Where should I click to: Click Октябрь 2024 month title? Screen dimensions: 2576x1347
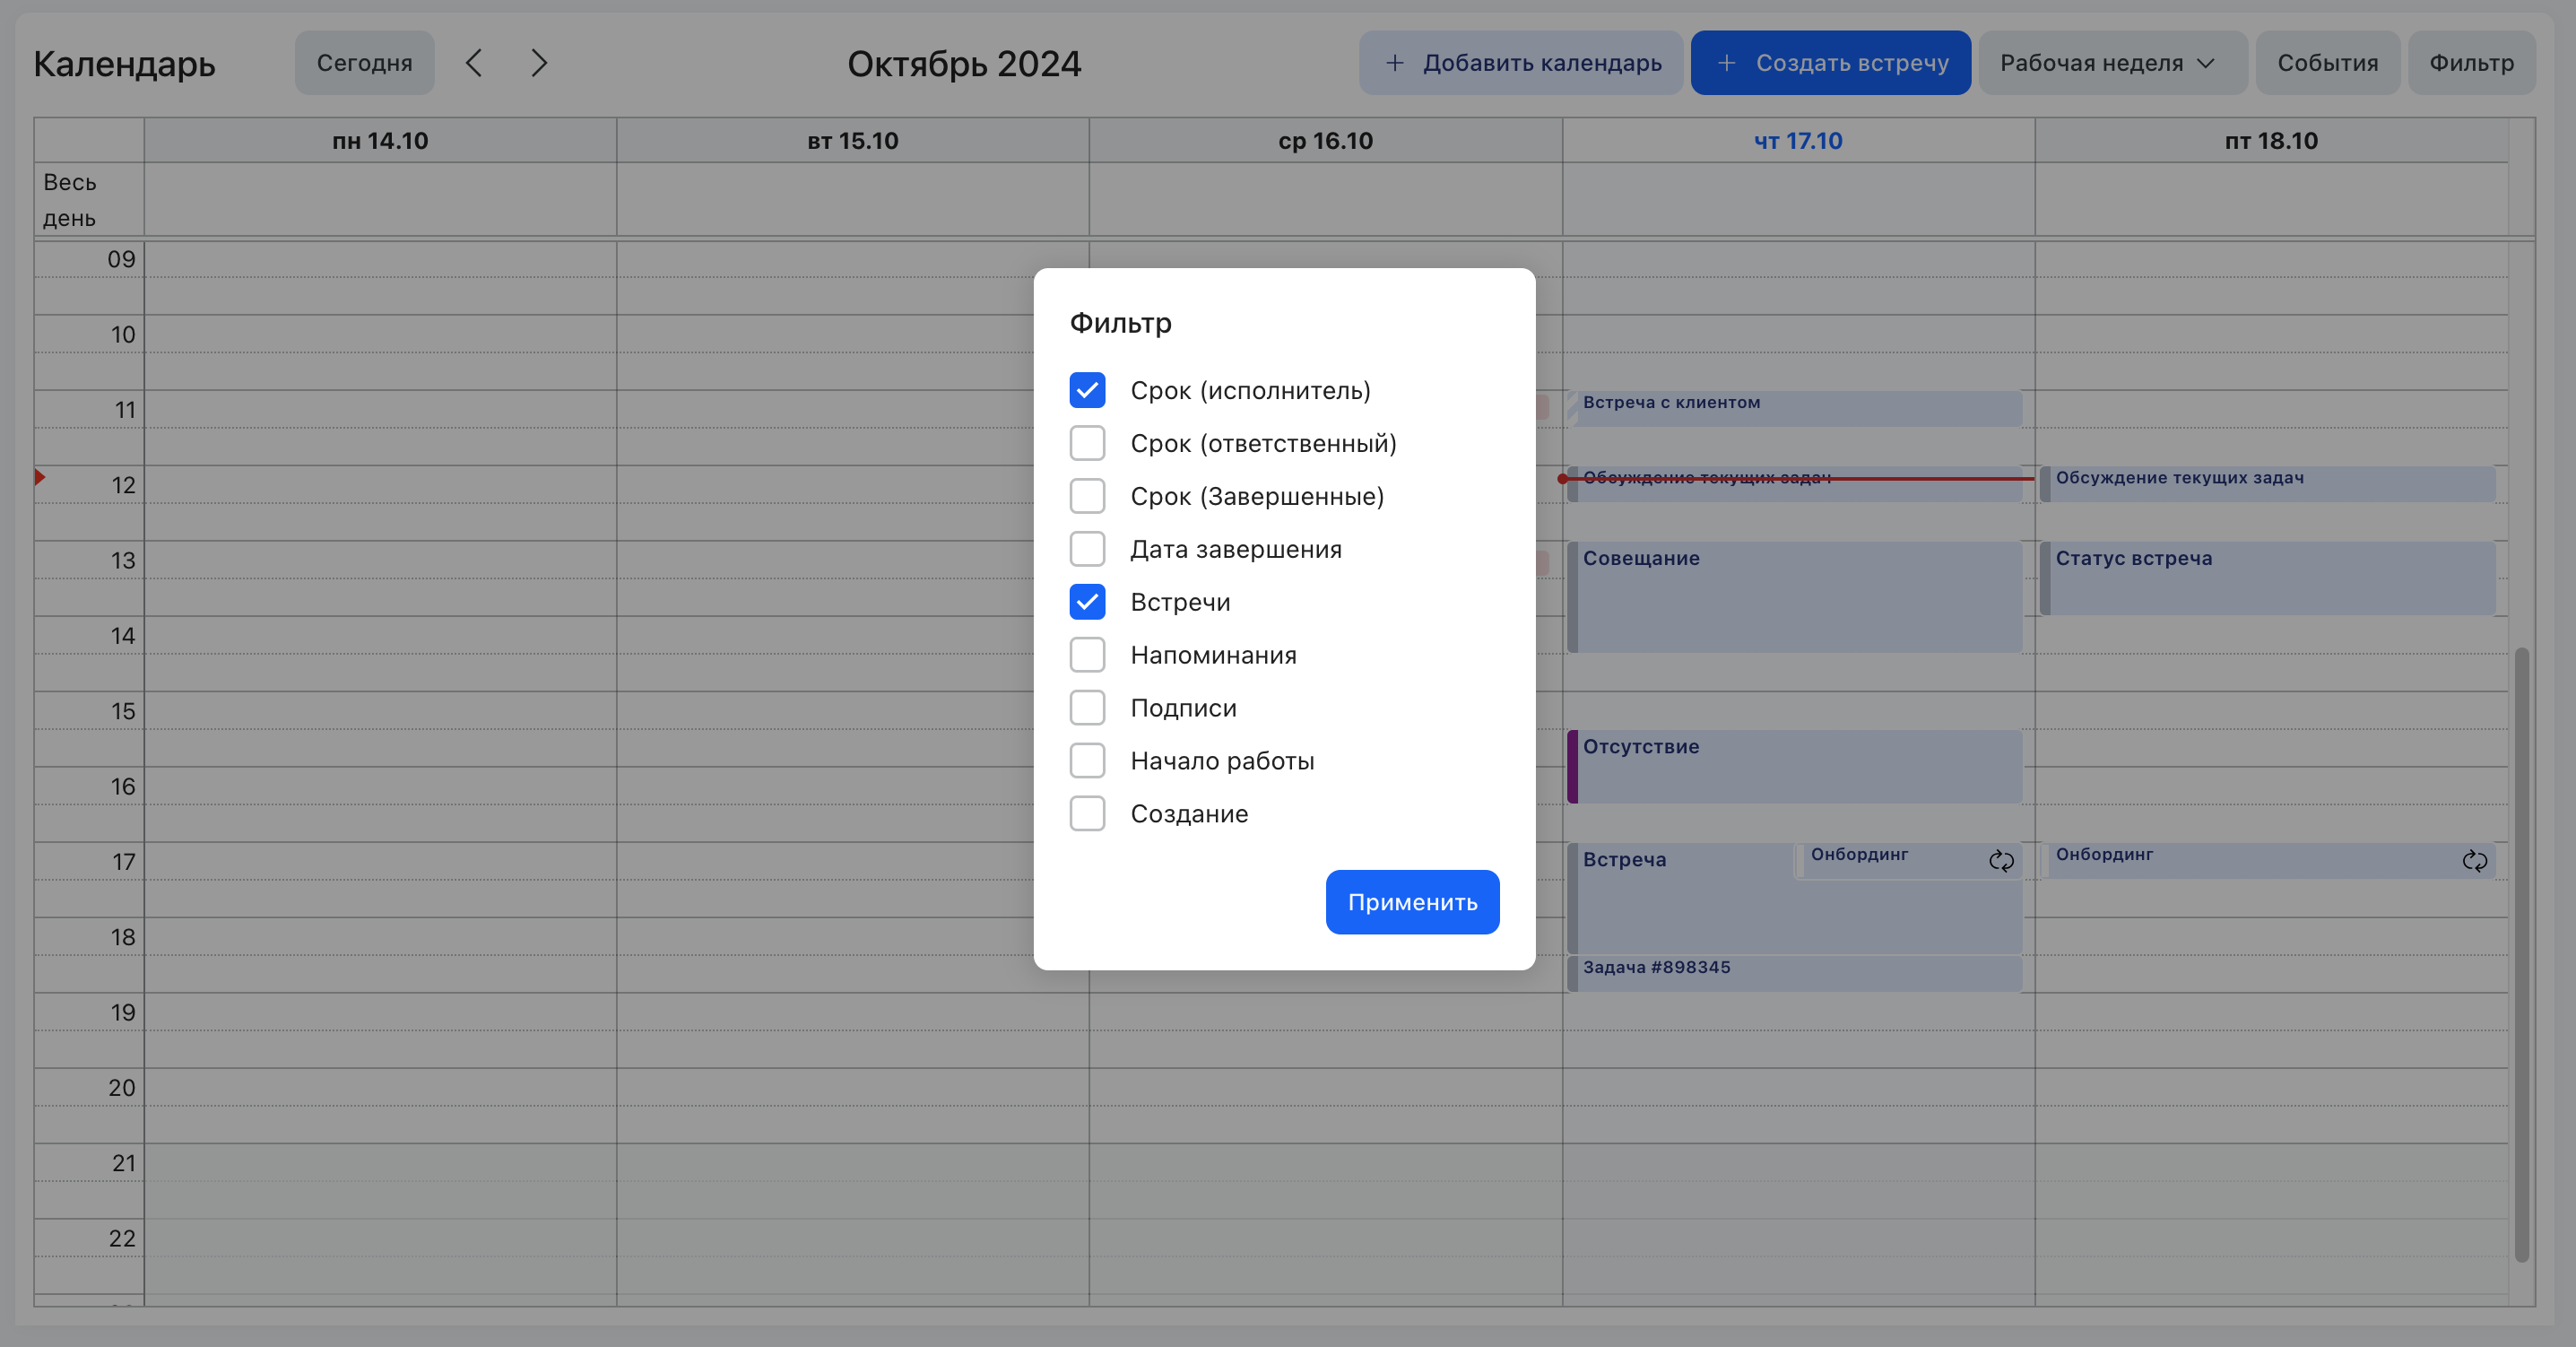[x=964, y=63]
